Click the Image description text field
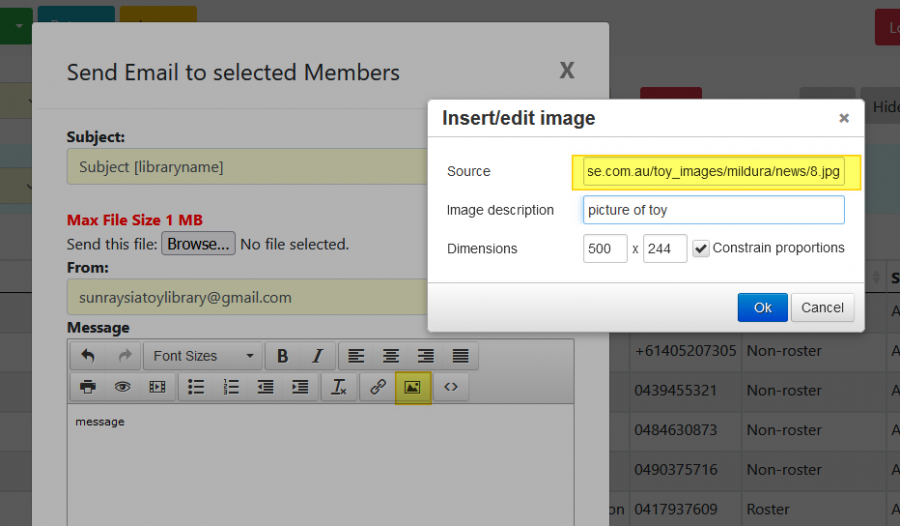 [713, 210]
